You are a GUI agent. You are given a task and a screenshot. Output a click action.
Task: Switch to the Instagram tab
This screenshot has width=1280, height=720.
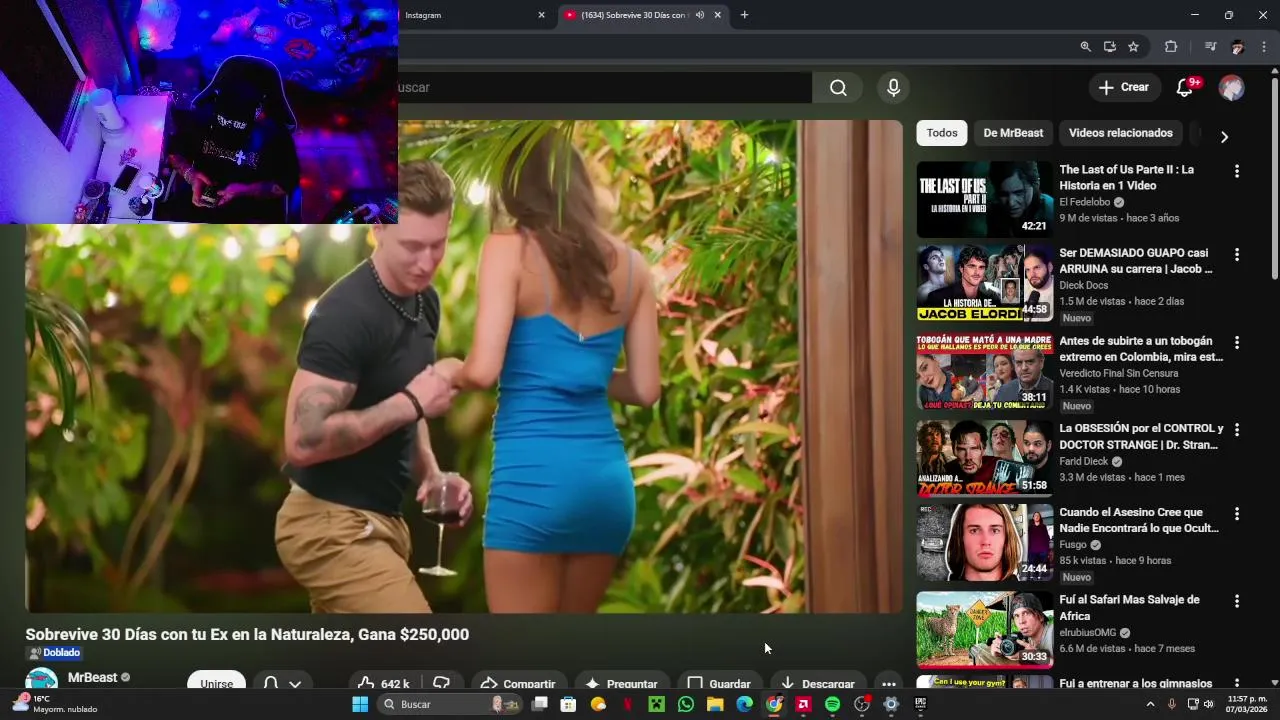[x=470, y=15]
